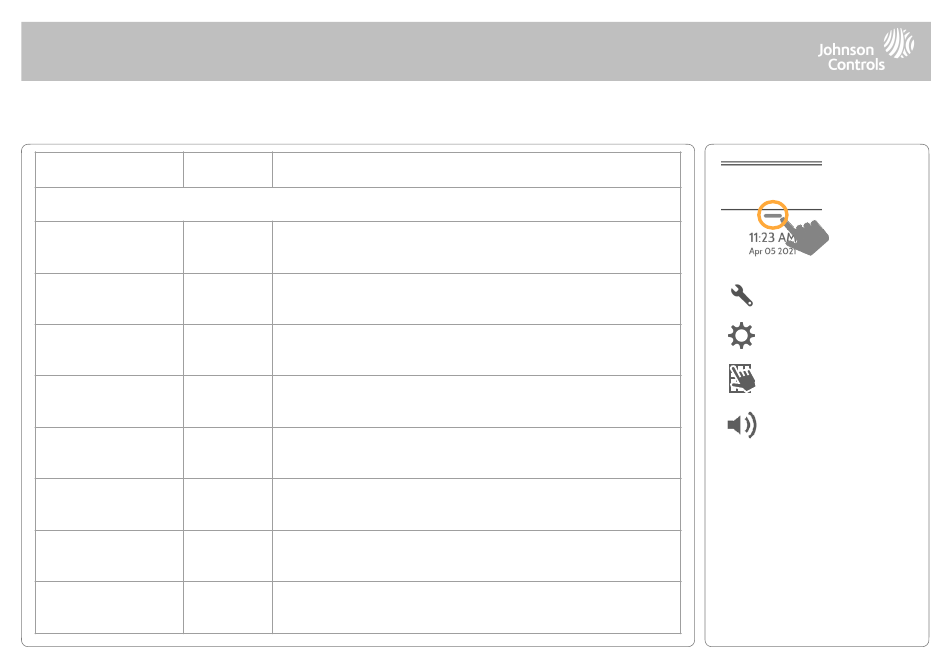The image size is (950, 647).
Task: Click the orange circle highlight ring
Action: [773, 215]
